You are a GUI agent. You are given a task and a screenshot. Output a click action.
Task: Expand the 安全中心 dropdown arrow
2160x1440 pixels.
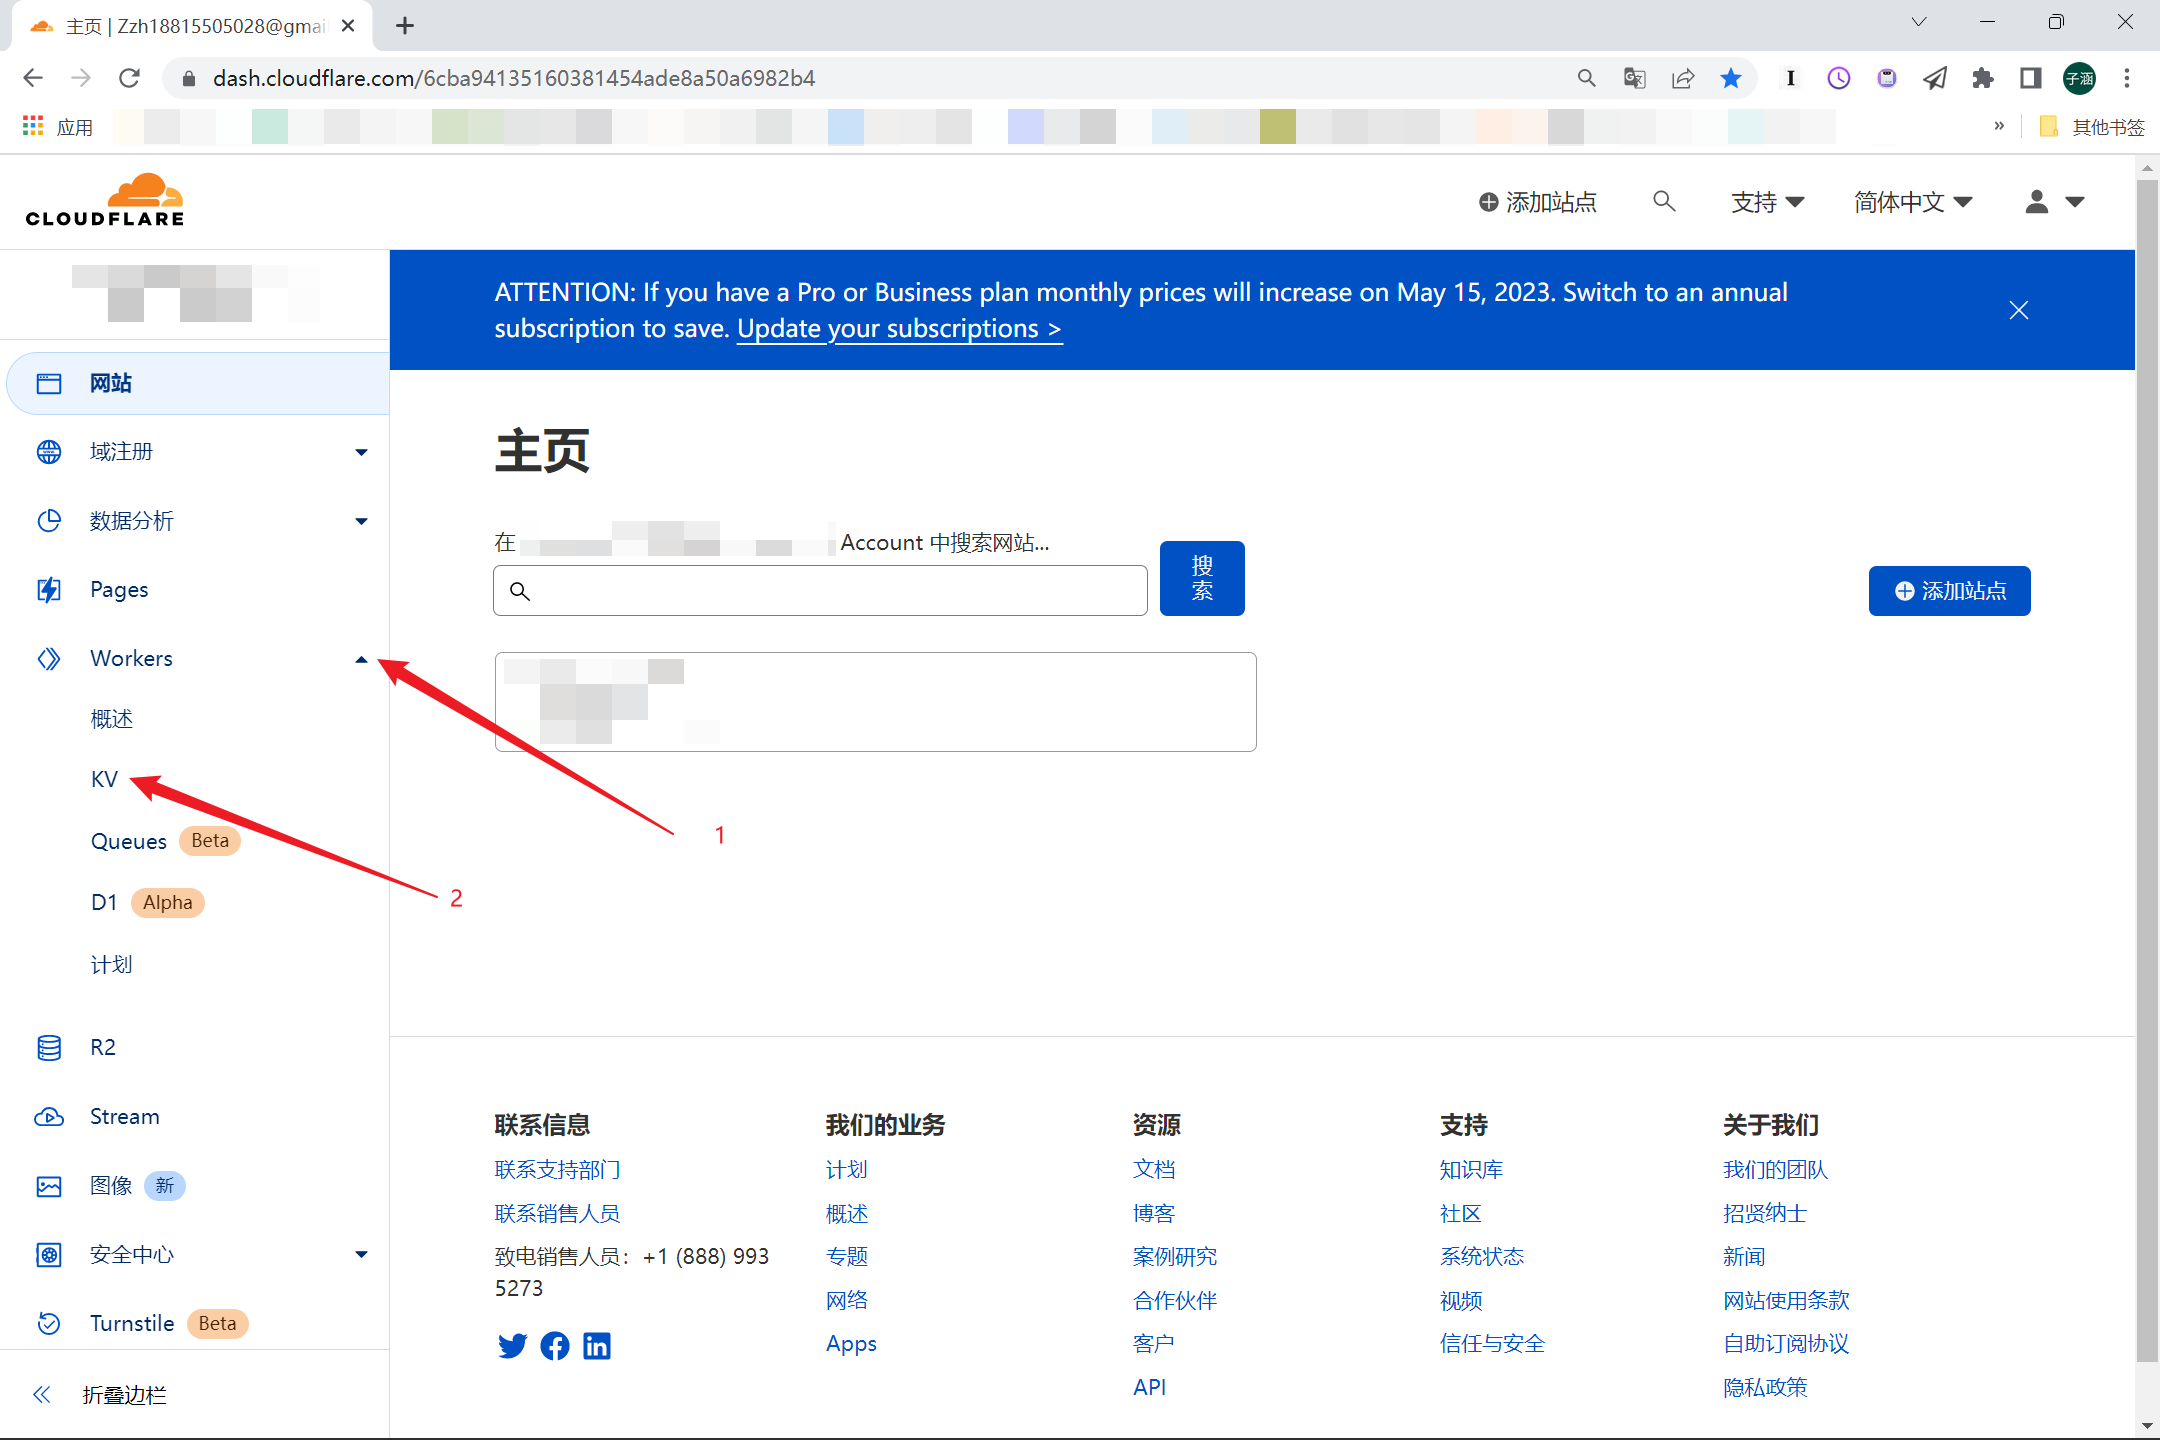coord(361,1254)
